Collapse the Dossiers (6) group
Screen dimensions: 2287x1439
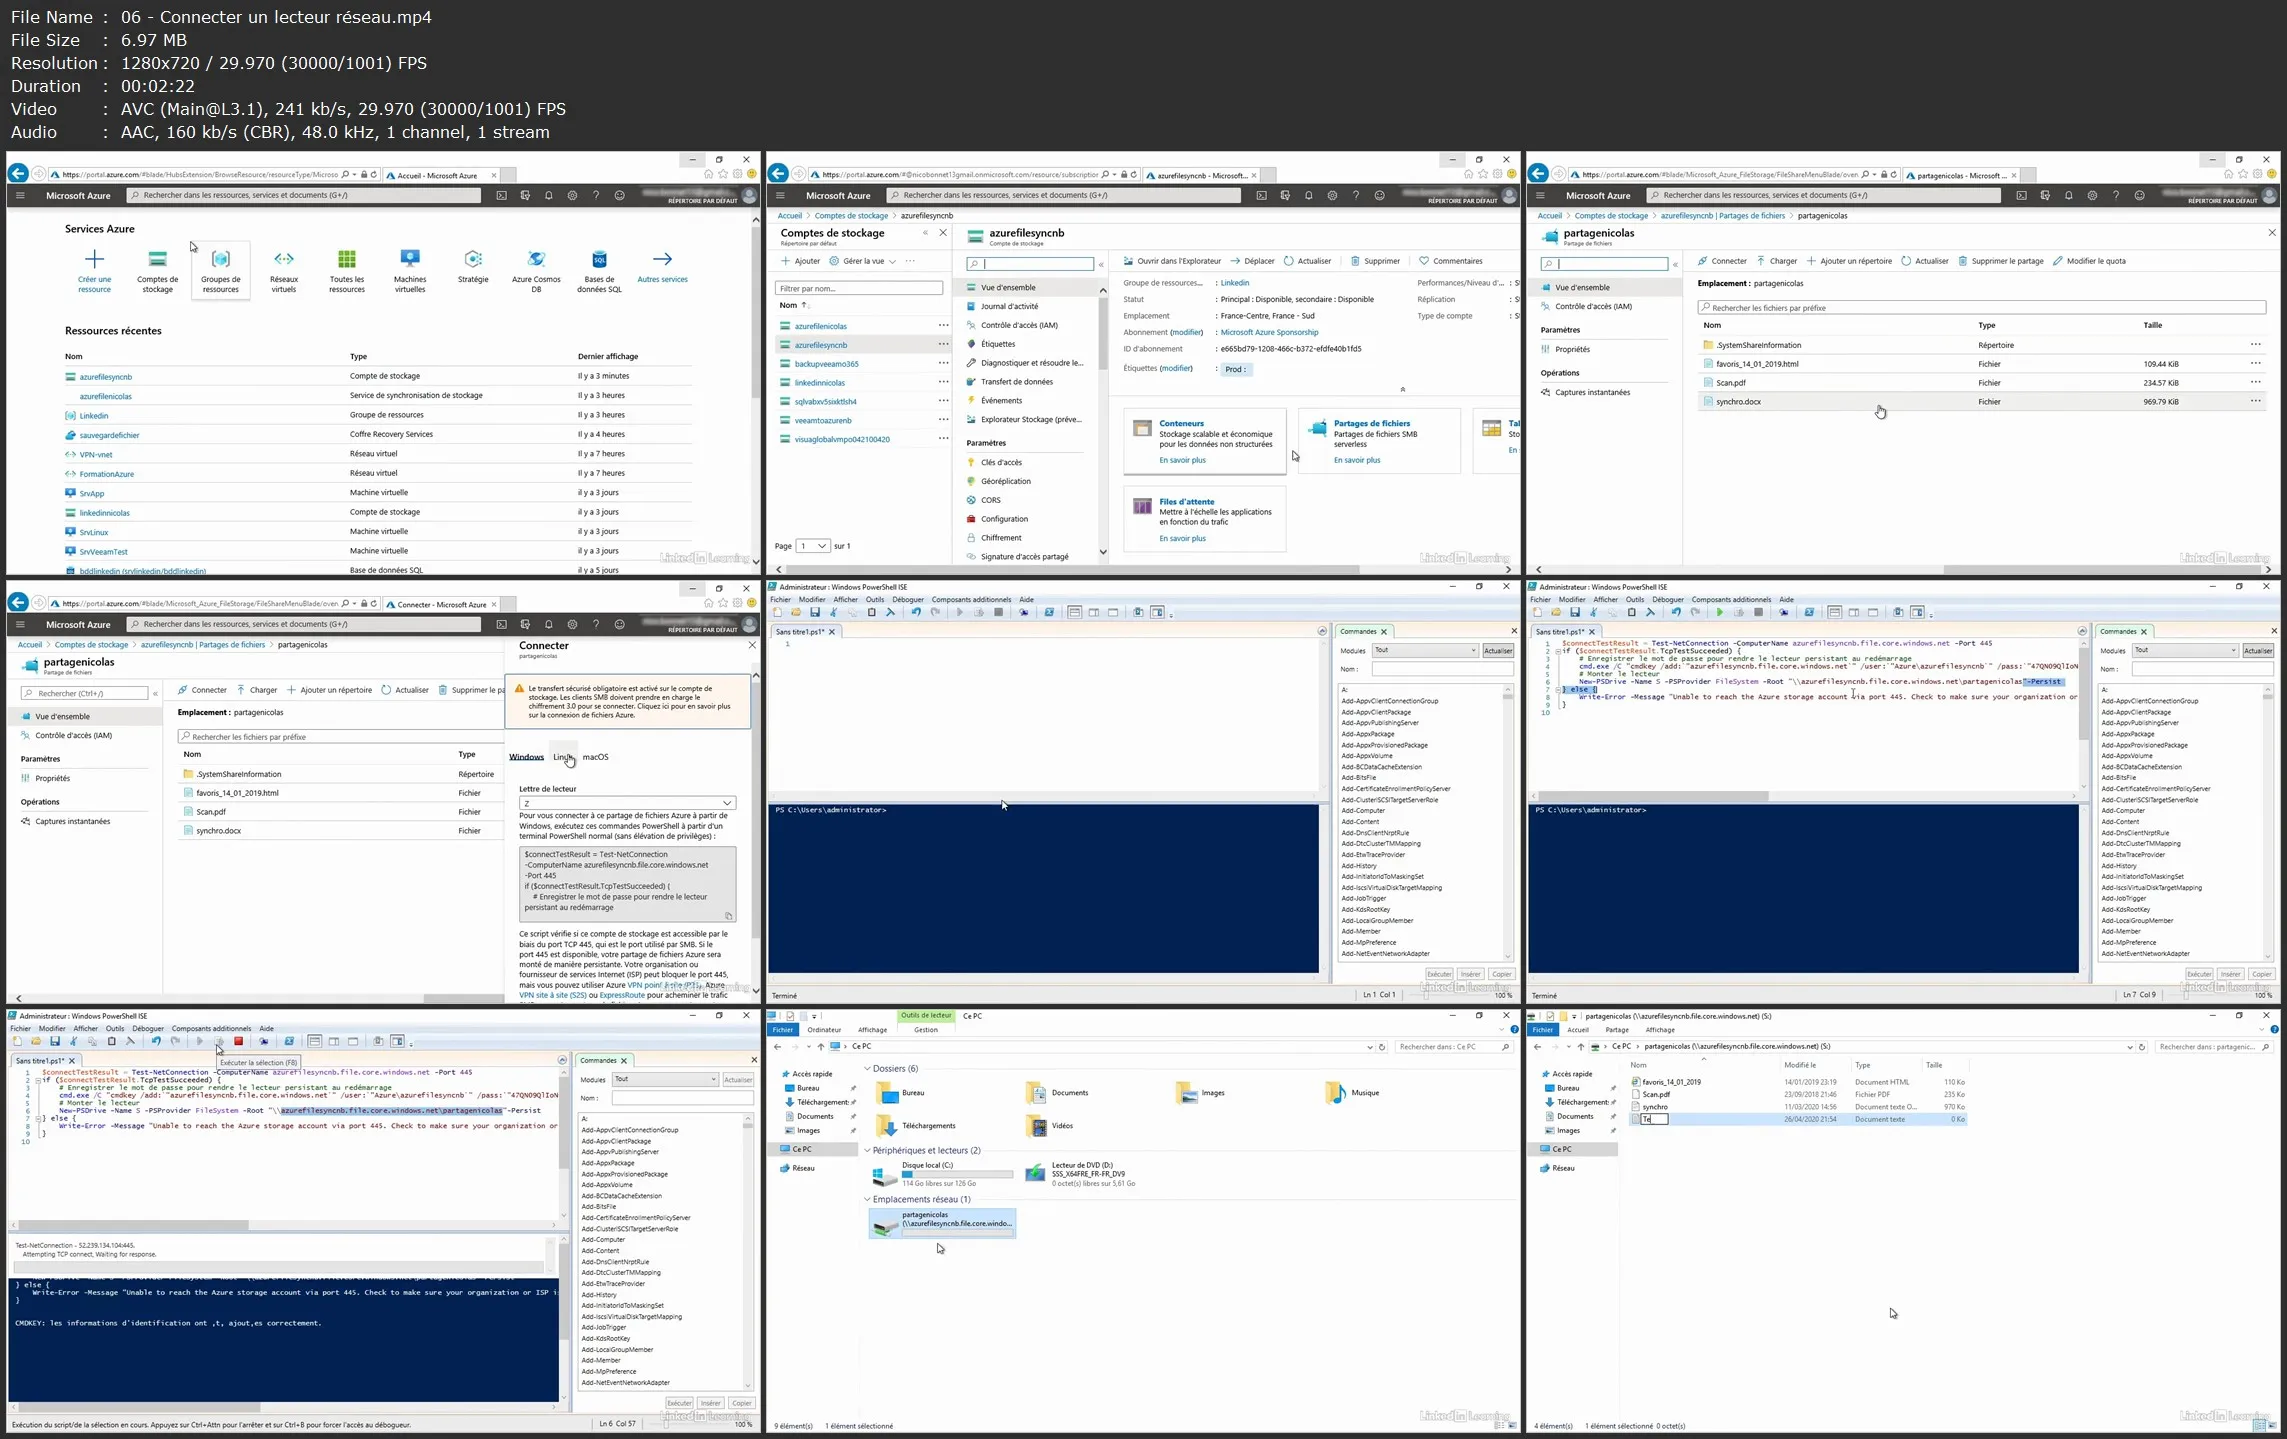(x=867, y=1068)
